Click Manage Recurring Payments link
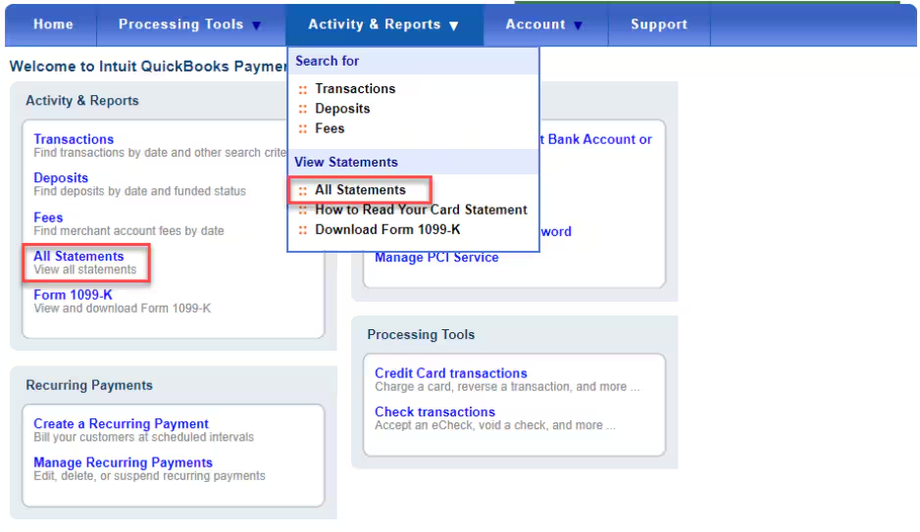920x532 pixels. pos(123,463)
